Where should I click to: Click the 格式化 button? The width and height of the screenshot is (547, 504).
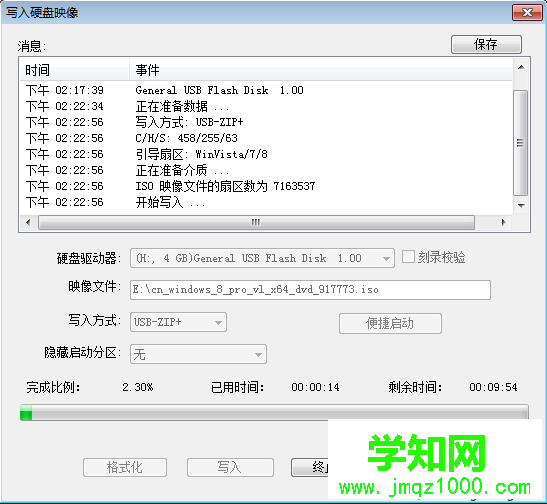tap(125, 467)
